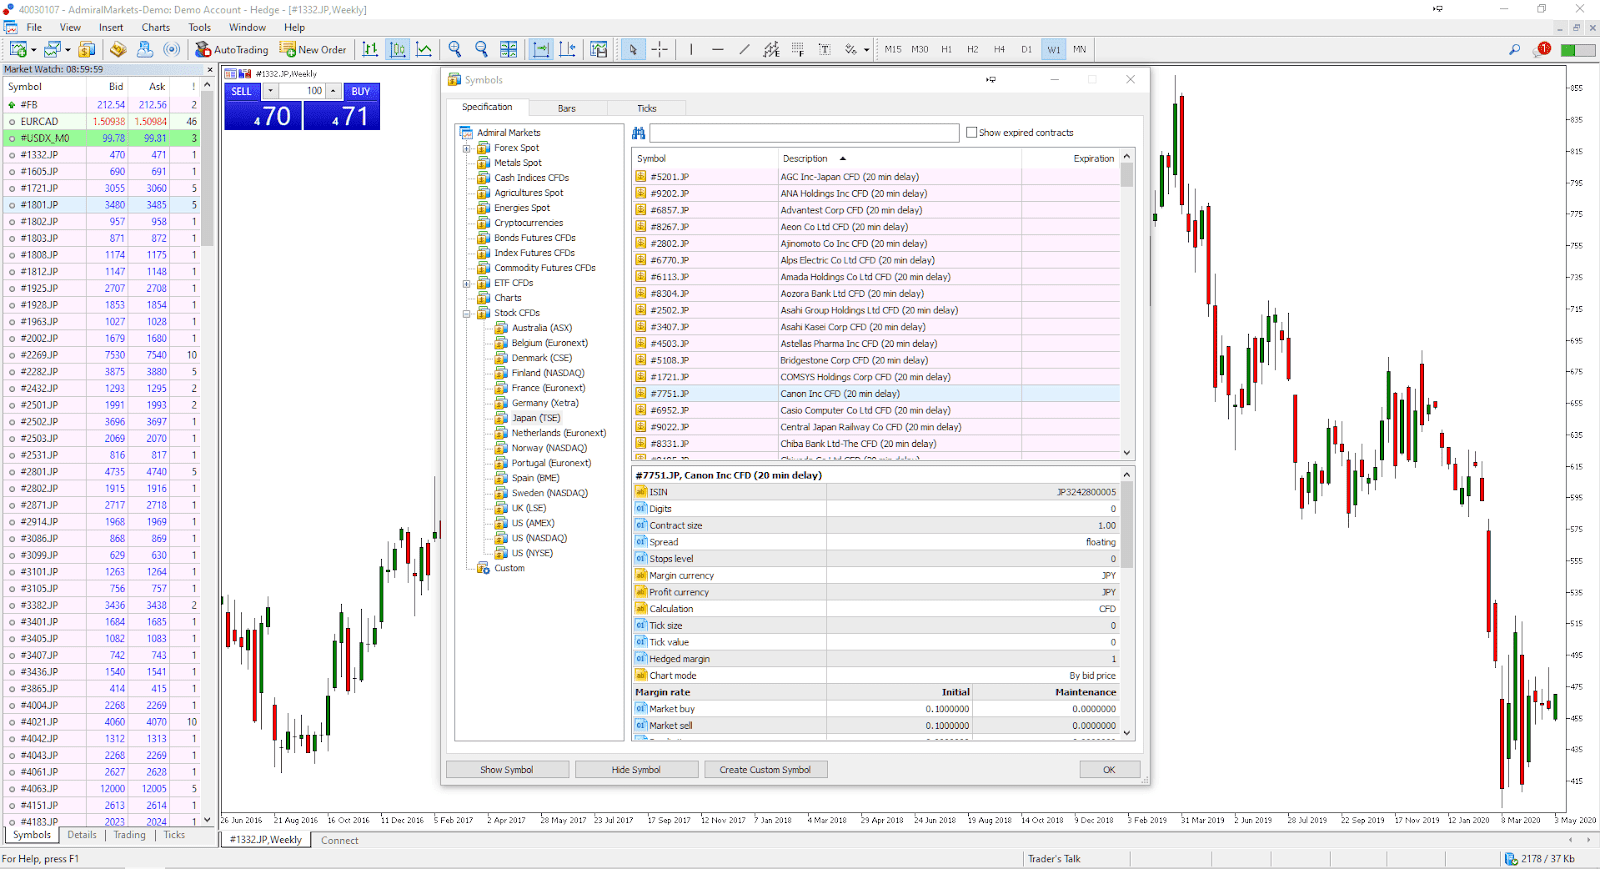Select the text label T tool
1600x869 pixels.
pyautogui.click(x=824, y=49)
